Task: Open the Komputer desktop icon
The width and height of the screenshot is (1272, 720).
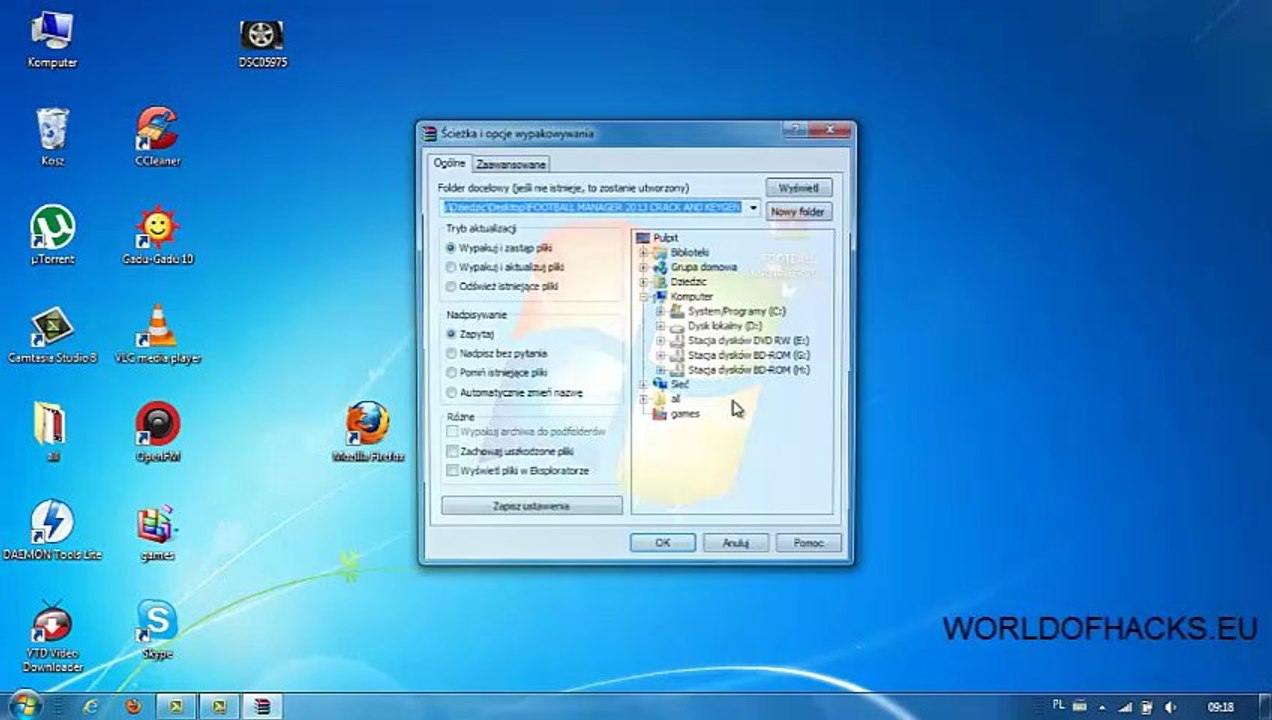Action: (52, 40)
